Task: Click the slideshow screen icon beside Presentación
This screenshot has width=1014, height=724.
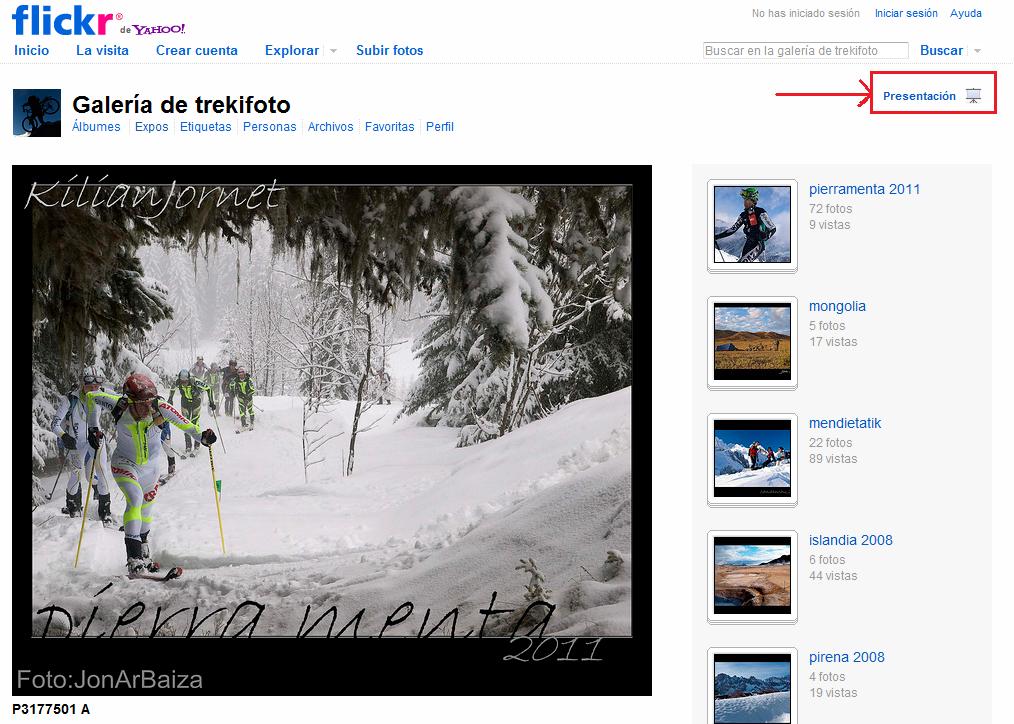Action: 973,96
